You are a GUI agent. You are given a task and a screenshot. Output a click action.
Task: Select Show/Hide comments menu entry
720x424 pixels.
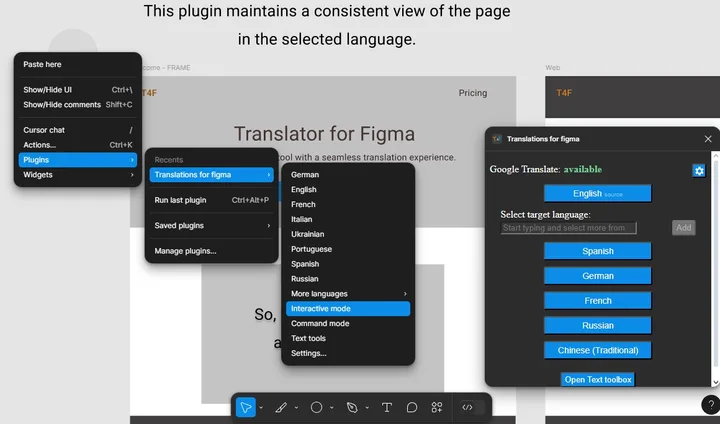click(78, 105)
